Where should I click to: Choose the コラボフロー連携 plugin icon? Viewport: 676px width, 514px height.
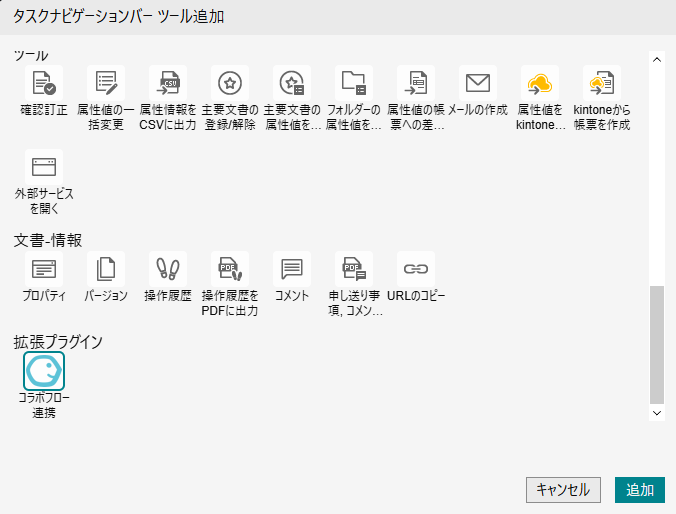click(44, 371)
